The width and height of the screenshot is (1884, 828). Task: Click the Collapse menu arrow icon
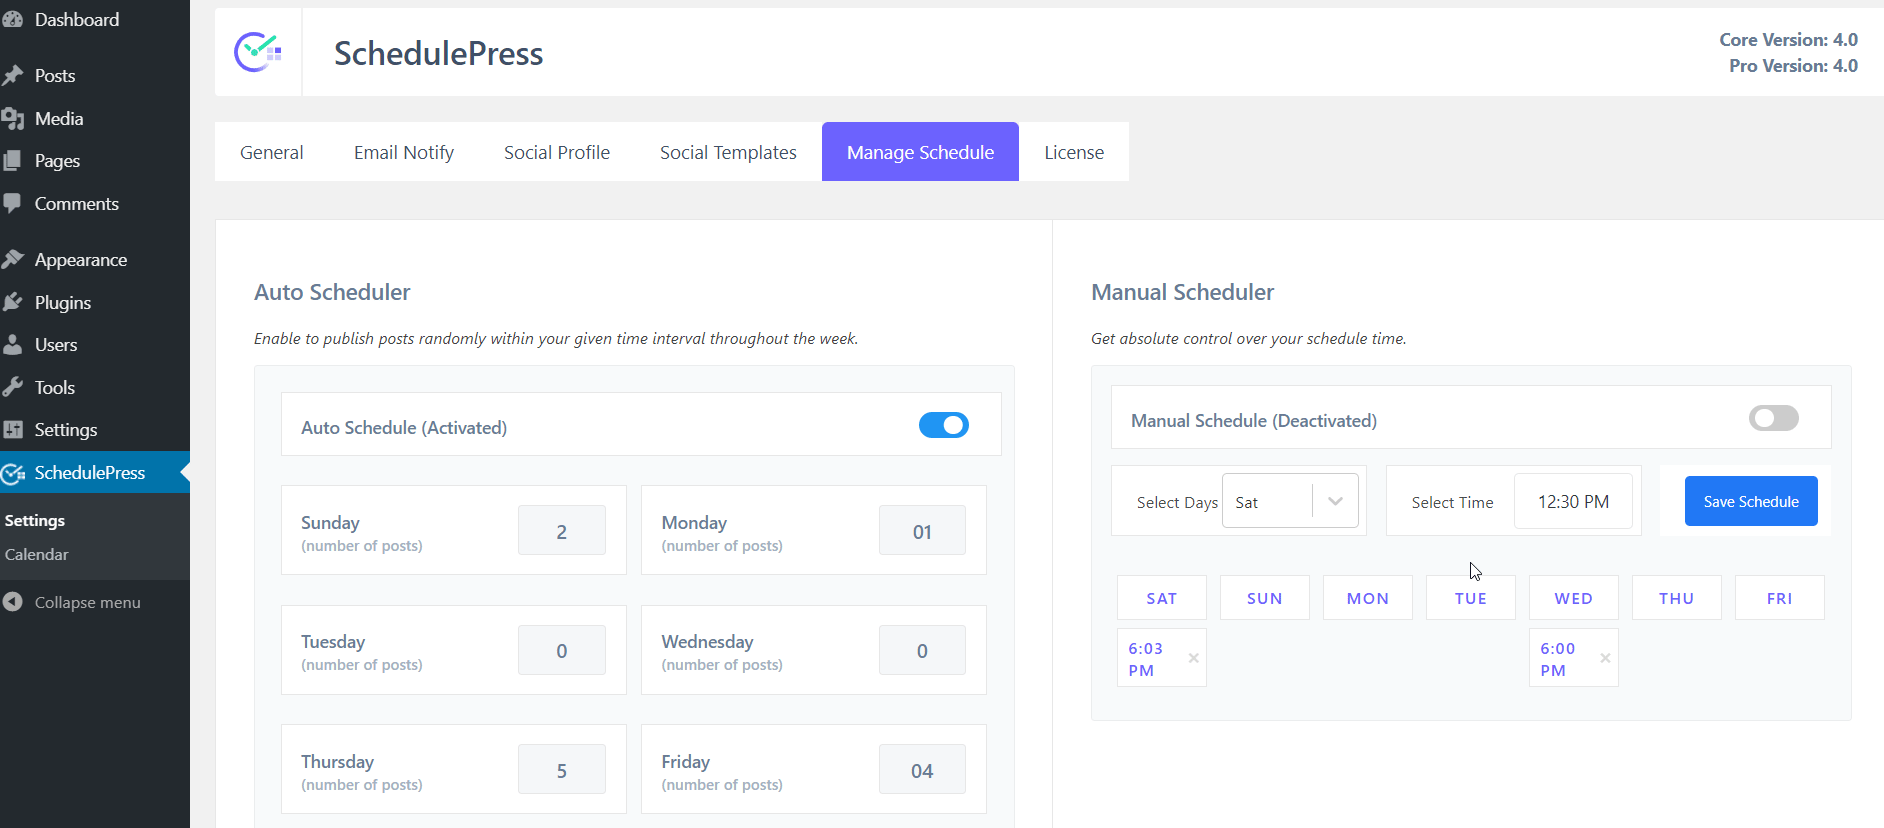click(x=13, y=602)
